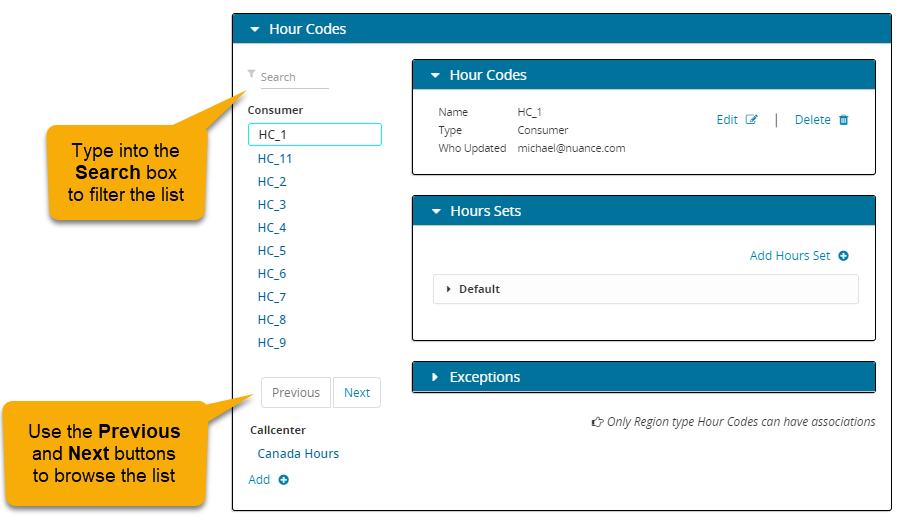This screenshot has width=906, height=520.
Task: Click the plus icon next to Add
Action: (284, 480)
